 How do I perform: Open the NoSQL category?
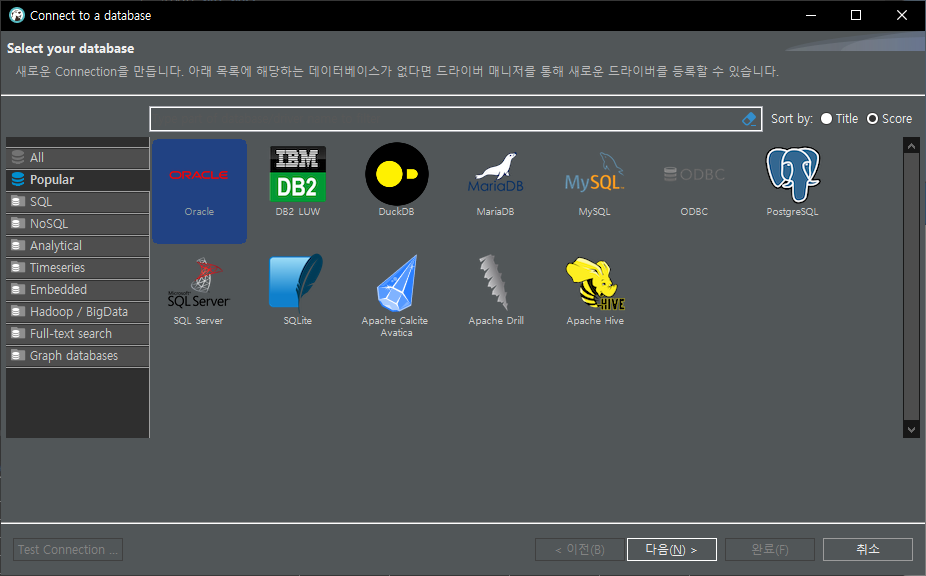pos(77,224)
